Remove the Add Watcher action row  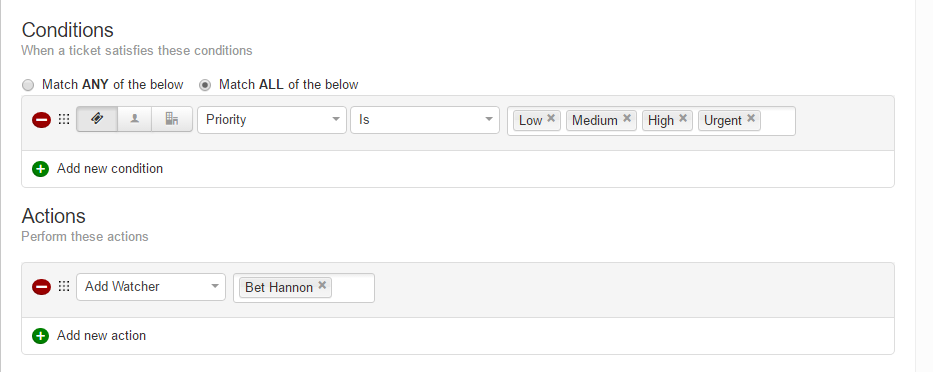coord(41,287)
